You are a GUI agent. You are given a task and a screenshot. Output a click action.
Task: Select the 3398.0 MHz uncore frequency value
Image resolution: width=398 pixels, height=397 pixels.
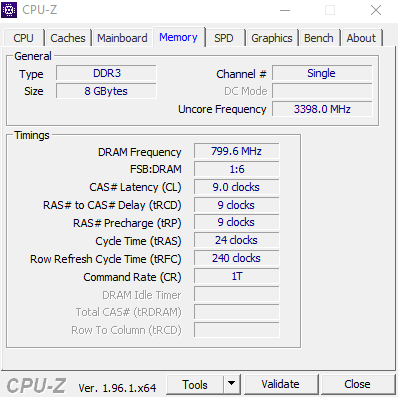tap(322, 109)
